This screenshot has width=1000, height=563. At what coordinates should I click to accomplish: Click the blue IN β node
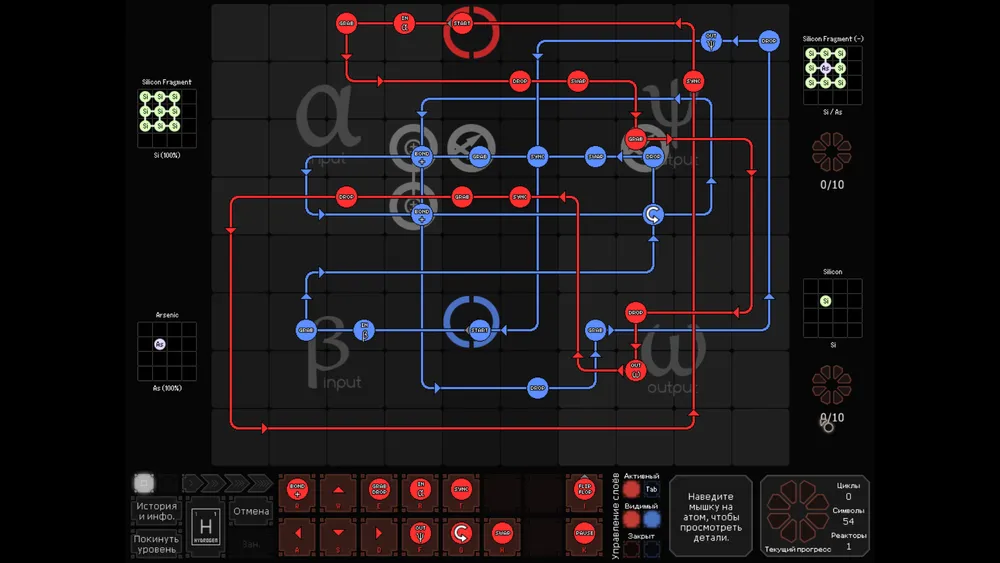[364, 330]
